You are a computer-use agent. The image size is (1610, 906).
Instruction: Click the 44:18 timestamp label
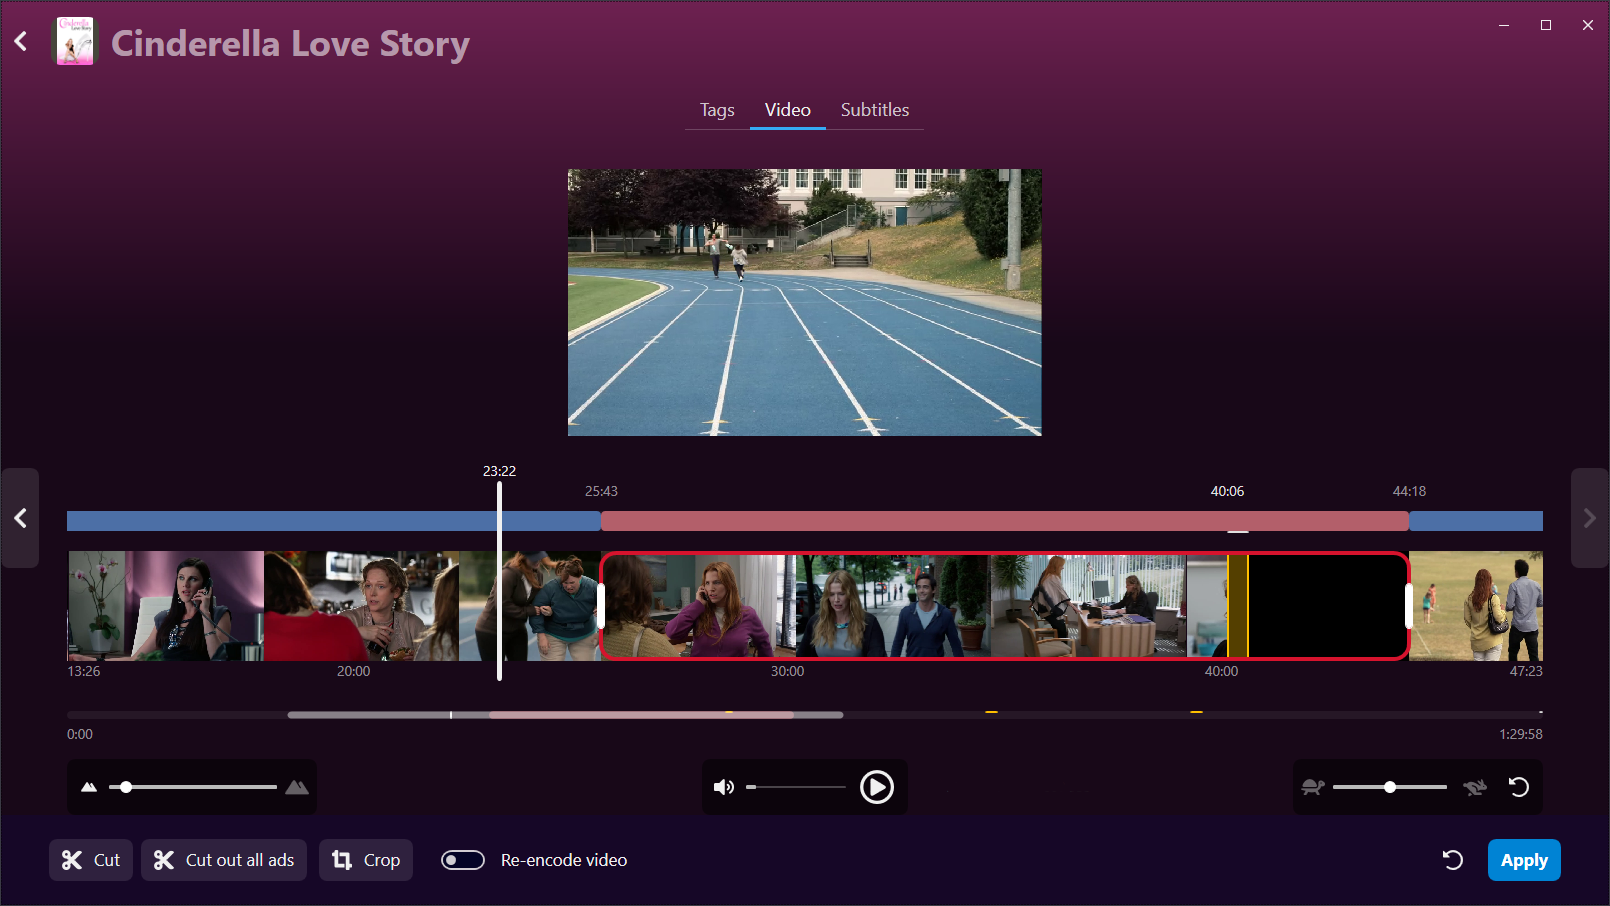(x=1409, y=491)
